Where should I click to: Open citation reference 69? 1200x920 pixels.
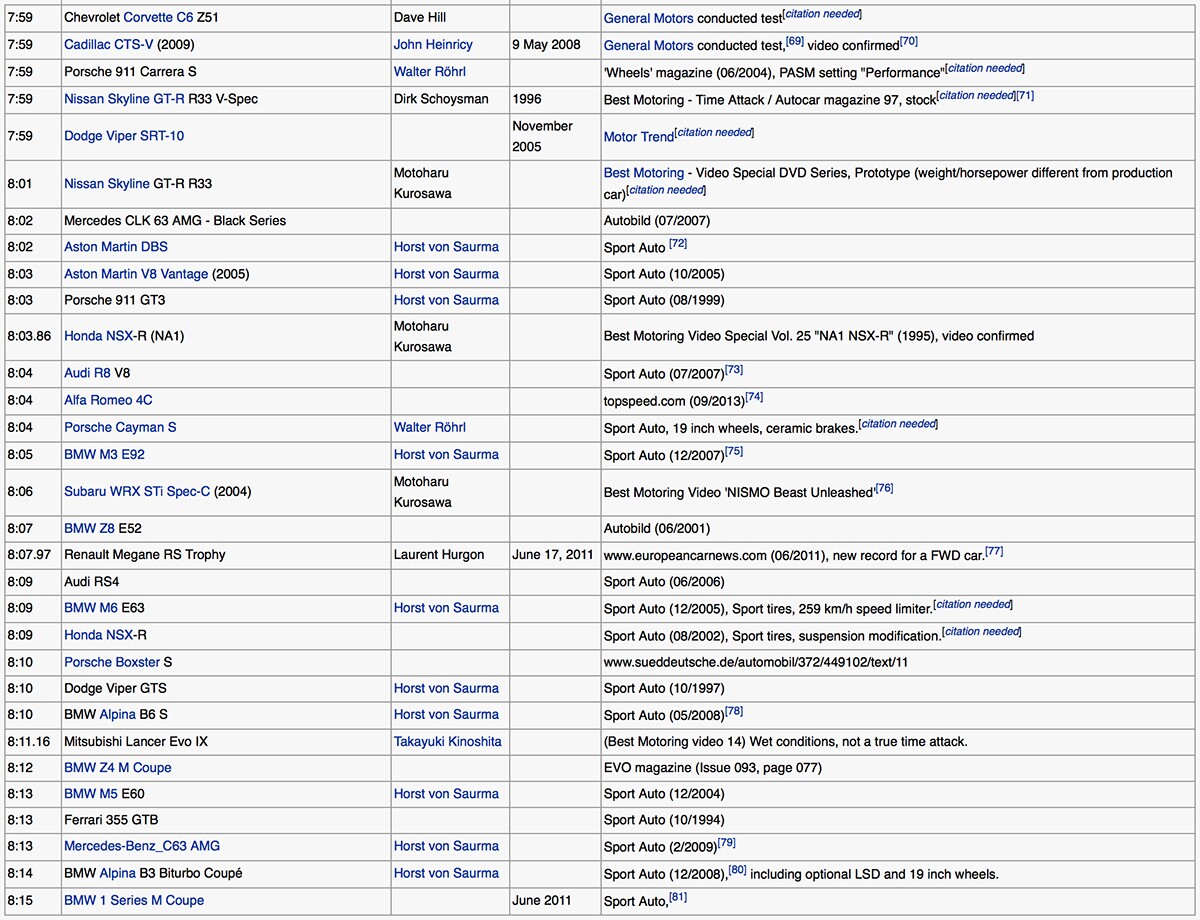pyautogui.click(x=795, y=41)
